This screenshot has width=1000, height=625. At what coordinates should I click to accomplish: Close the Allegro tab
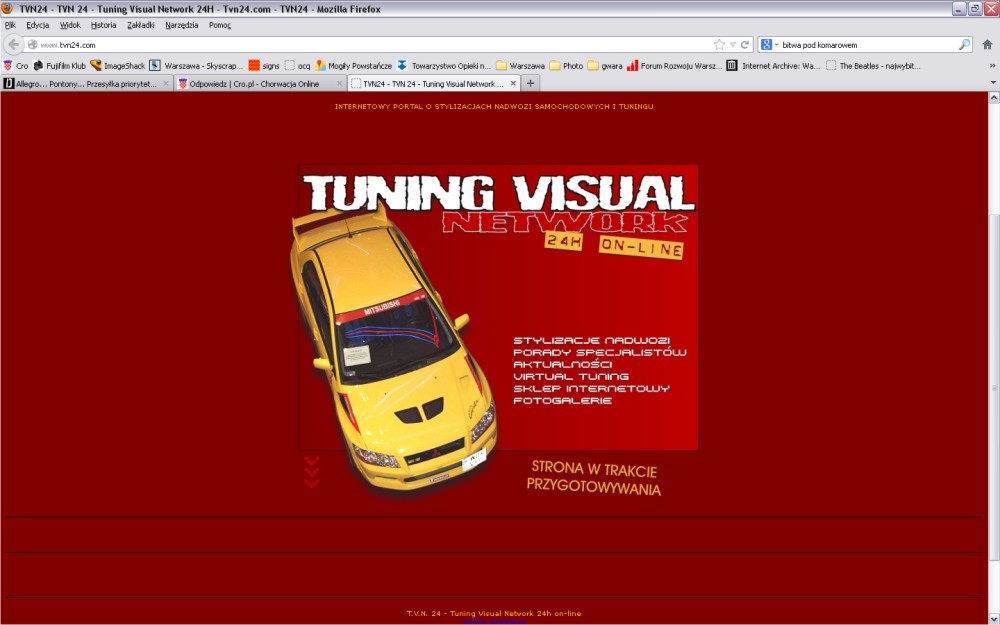pos(166,84)
